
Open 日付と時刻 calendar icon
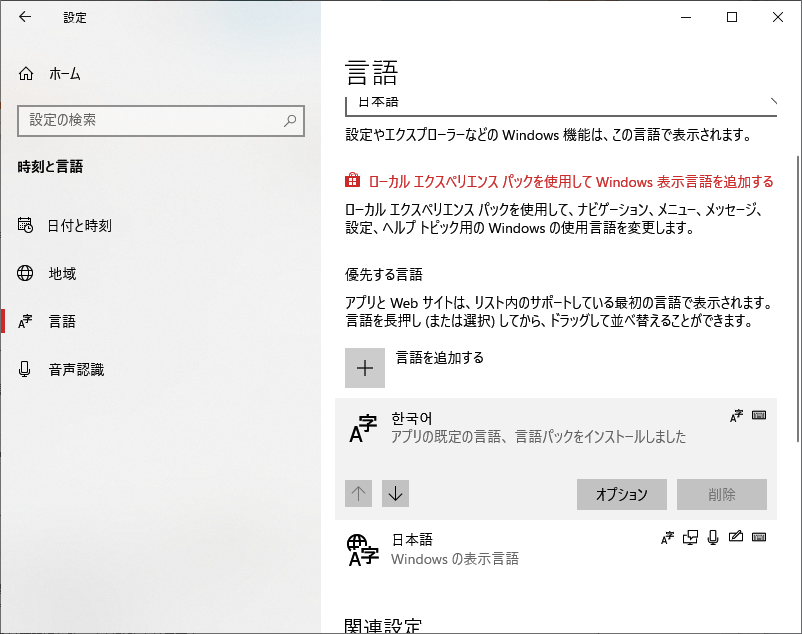click(25, 225)
